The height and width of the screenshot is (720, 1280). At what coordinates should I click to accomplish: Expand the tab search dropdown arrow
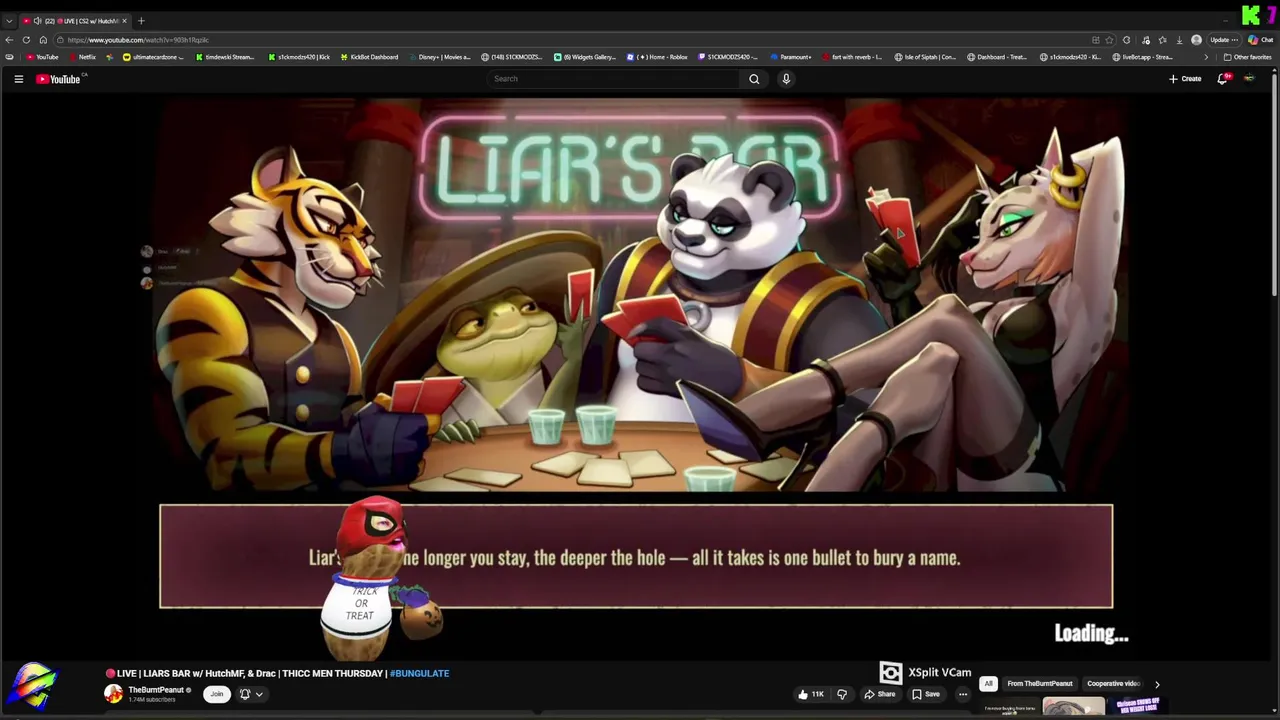(x=9, y=21)
